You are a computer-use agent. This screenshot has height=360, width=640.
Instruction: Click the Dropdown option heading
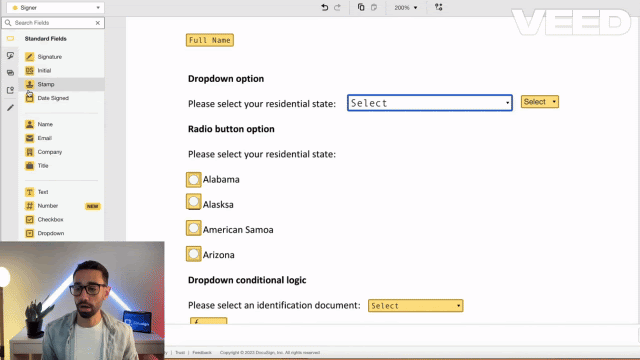(226, 79)
